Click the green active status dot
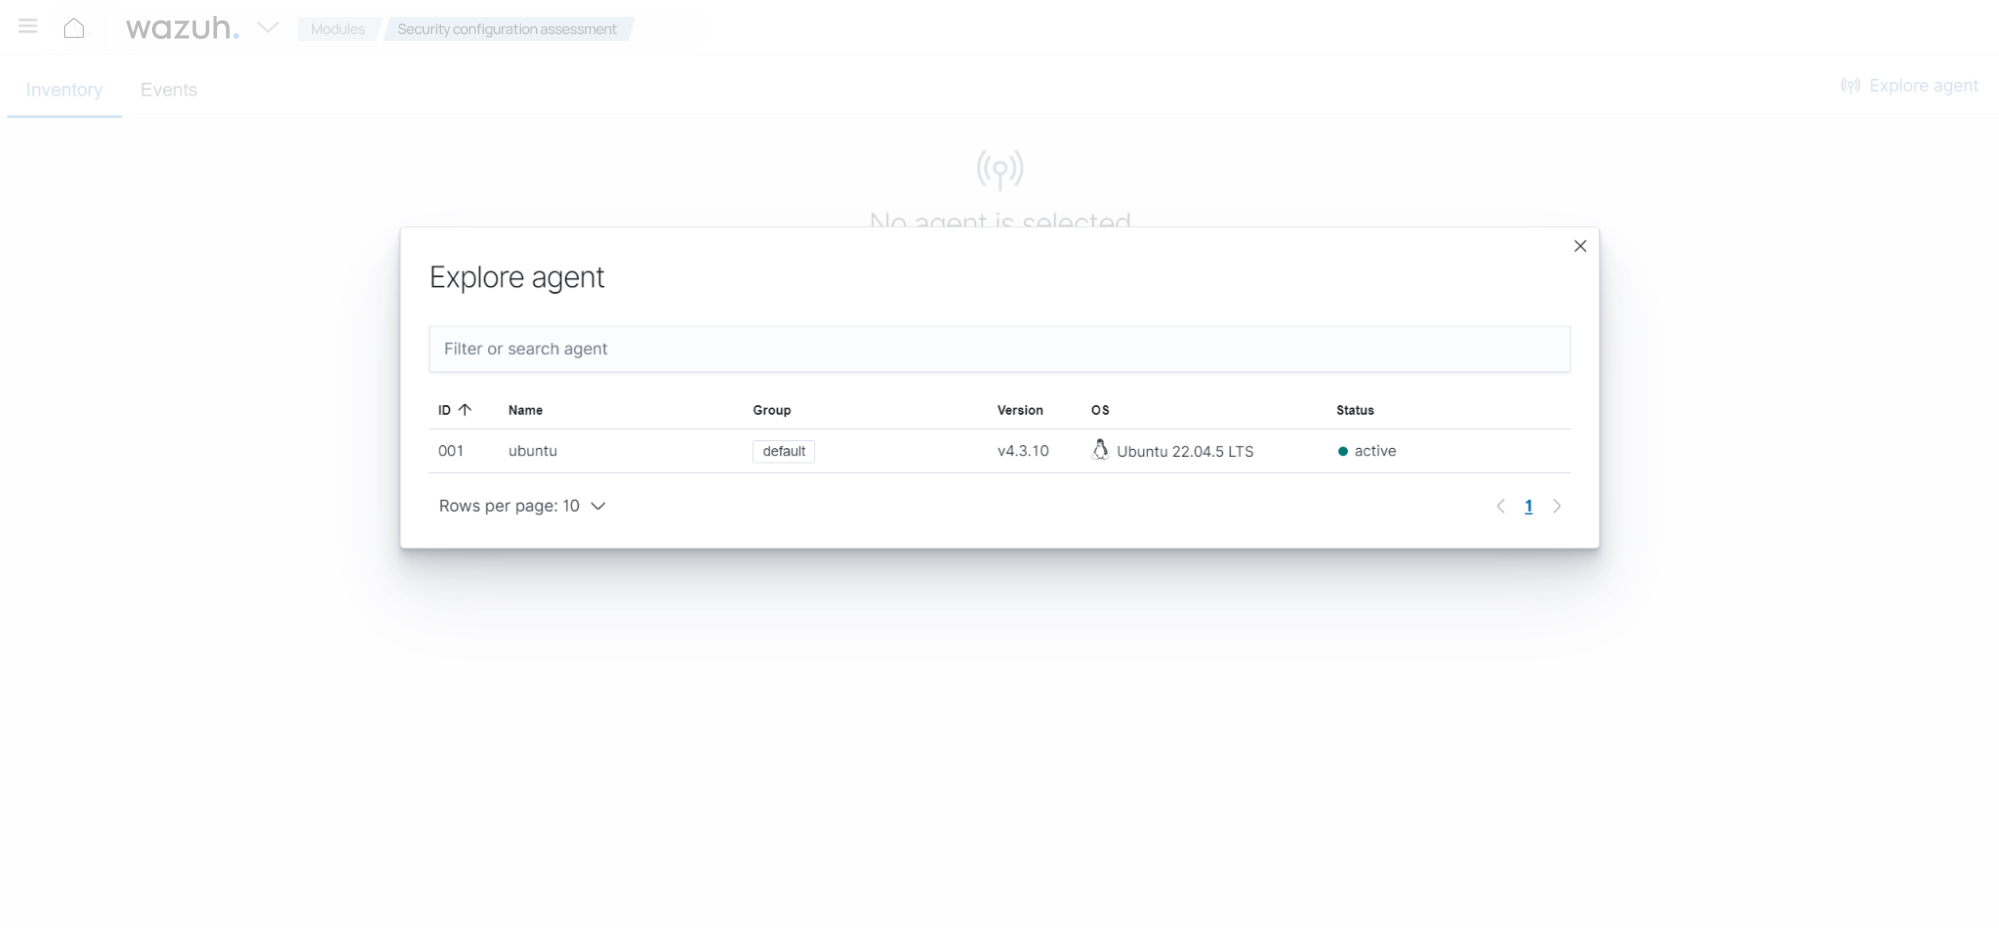The height and width of the screenshot is (928, 1999). click(x=1342, y=452)
